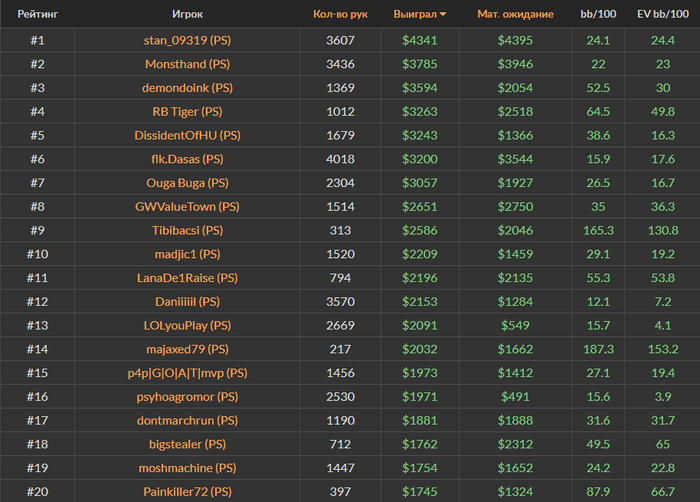Sort table by Кол-во рук column

pyautogui.click(x=340, y=15)
